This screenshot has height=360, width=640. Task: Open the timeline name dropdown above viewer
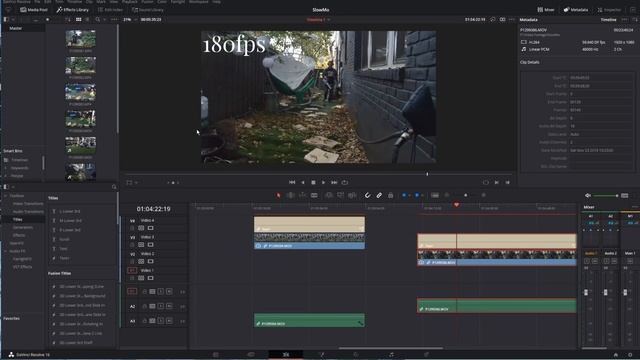pyautogui.click(x=318, y=20)
